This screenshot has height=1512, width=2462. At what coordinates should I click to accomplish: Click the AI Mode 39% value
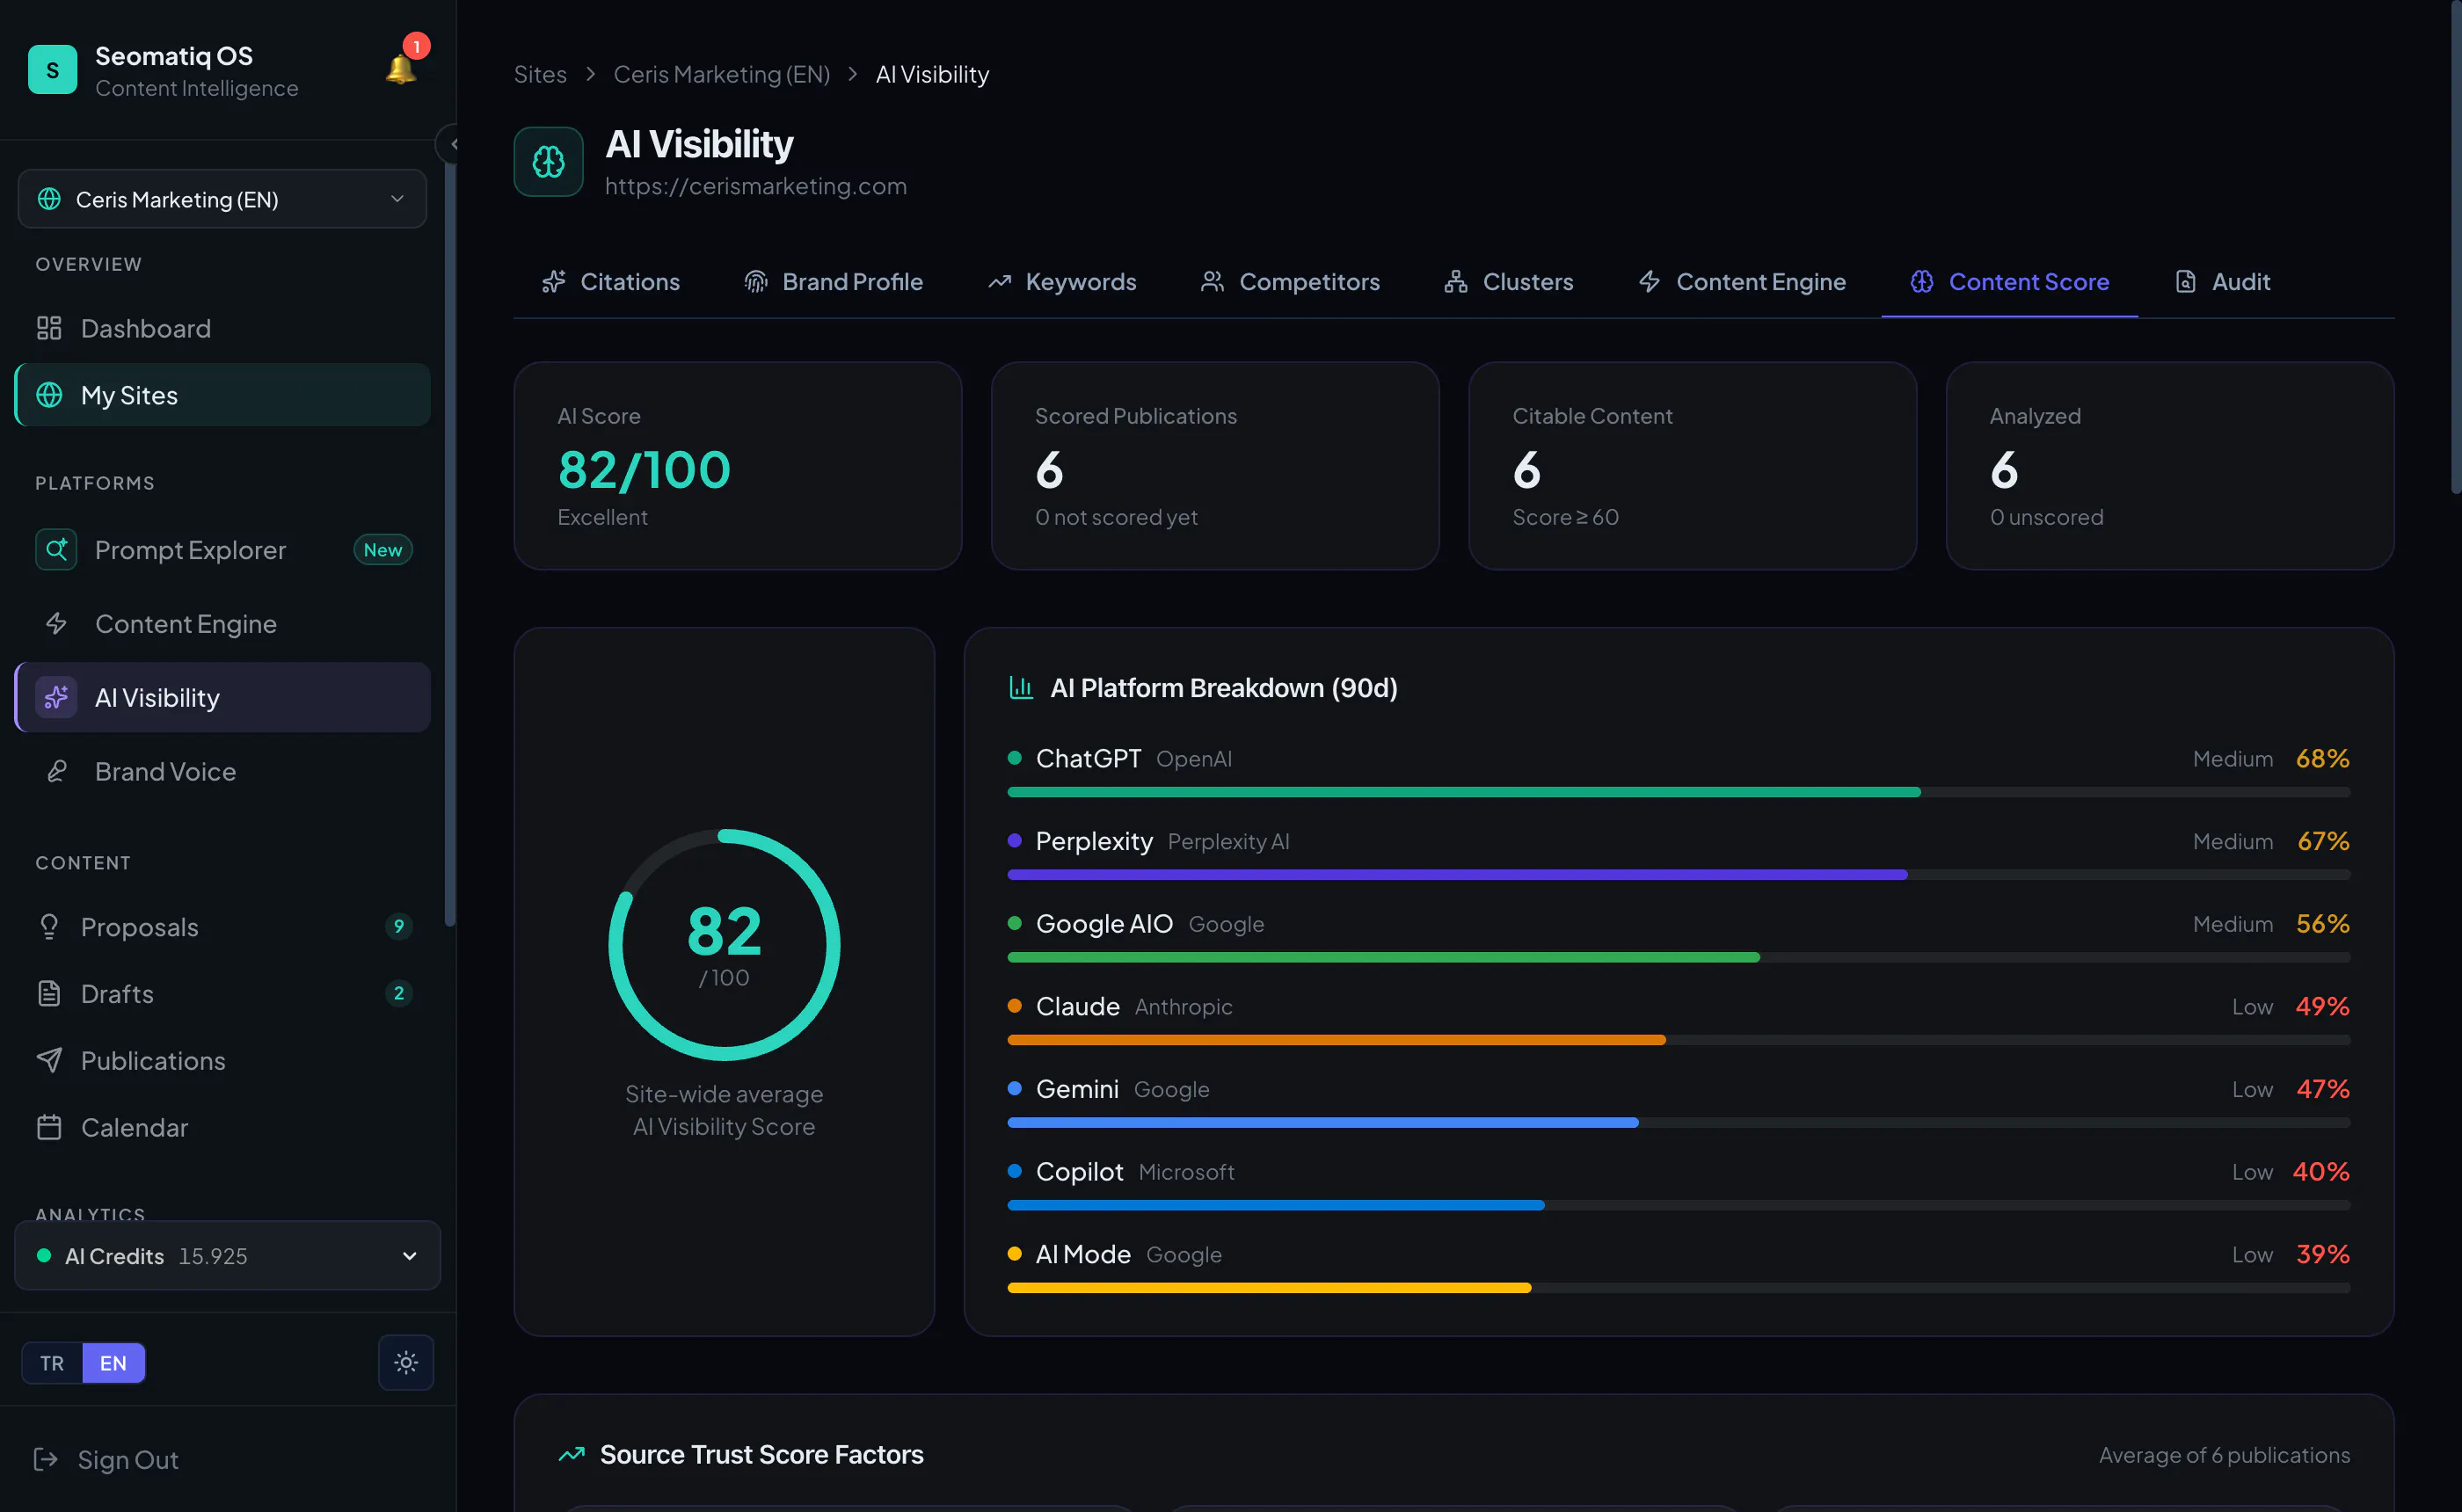tap(2322, 1254)
